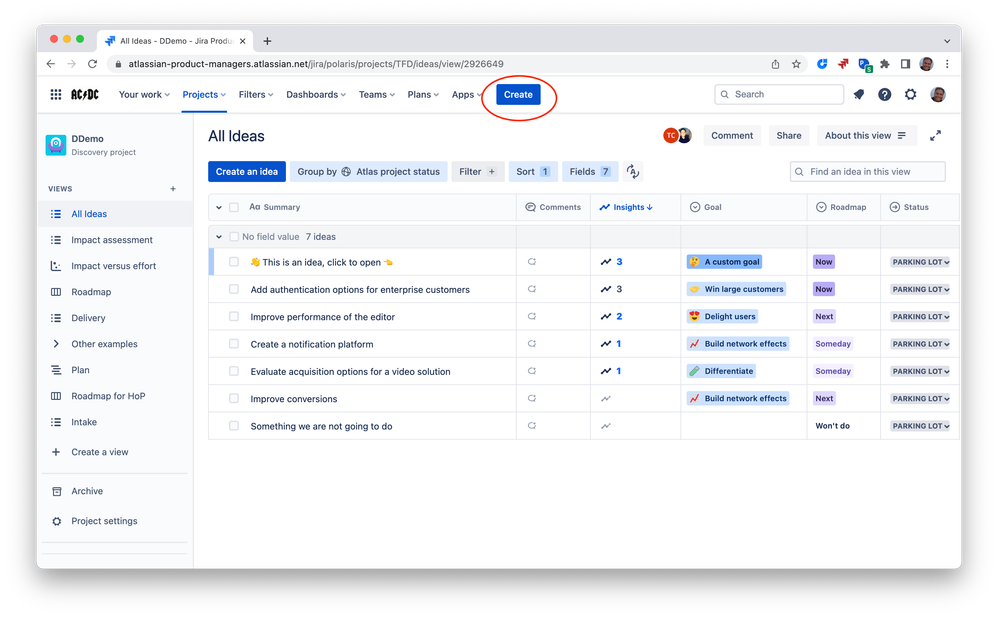
Task: Select checkbox for Add authentication options row
Action: pyautogui.click(x=234, y=289)
